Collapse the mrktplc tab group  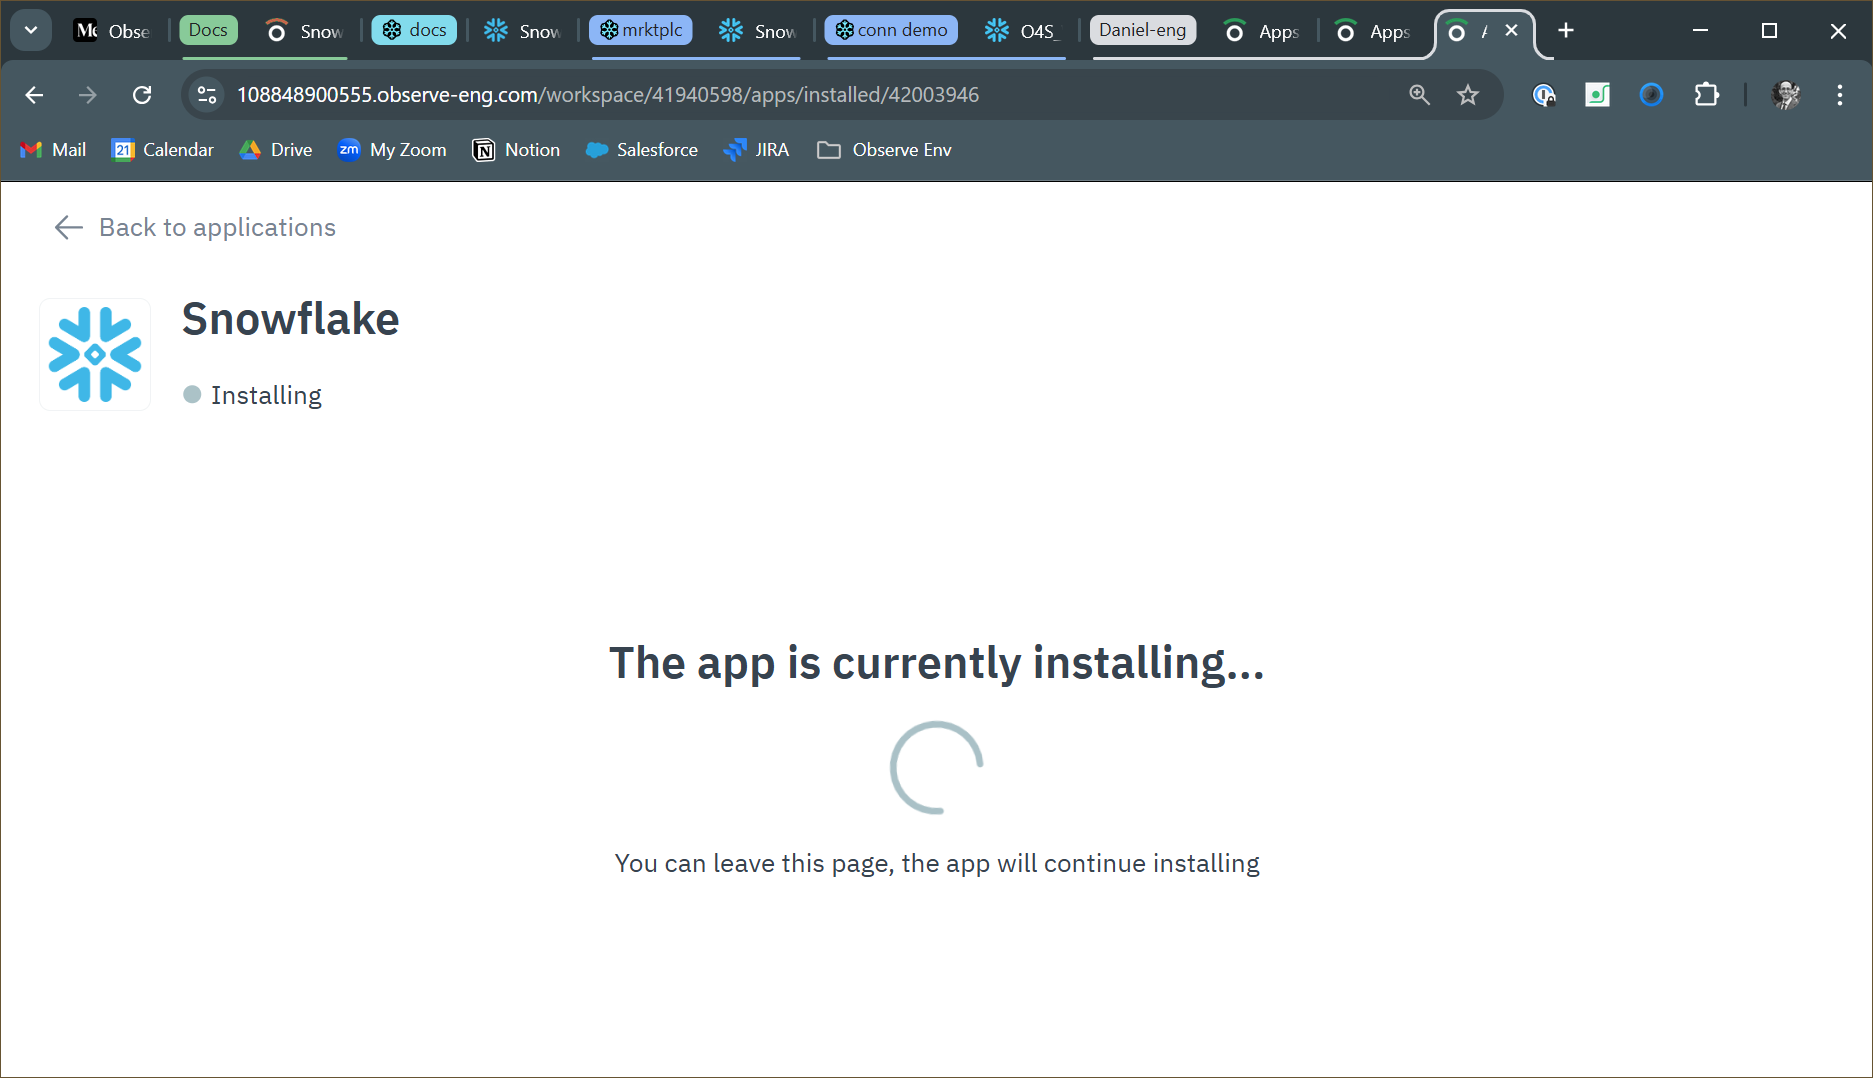(x=641, y=30)
